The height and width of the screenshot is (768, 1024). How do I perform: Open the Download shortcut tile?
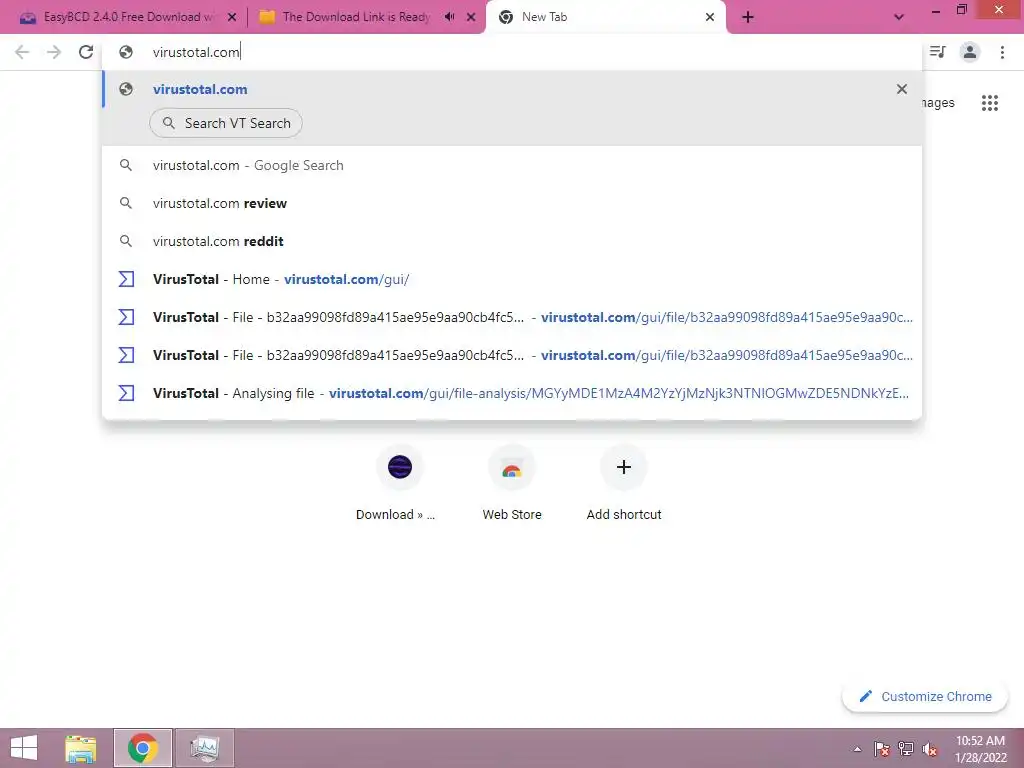click(400, 483)
